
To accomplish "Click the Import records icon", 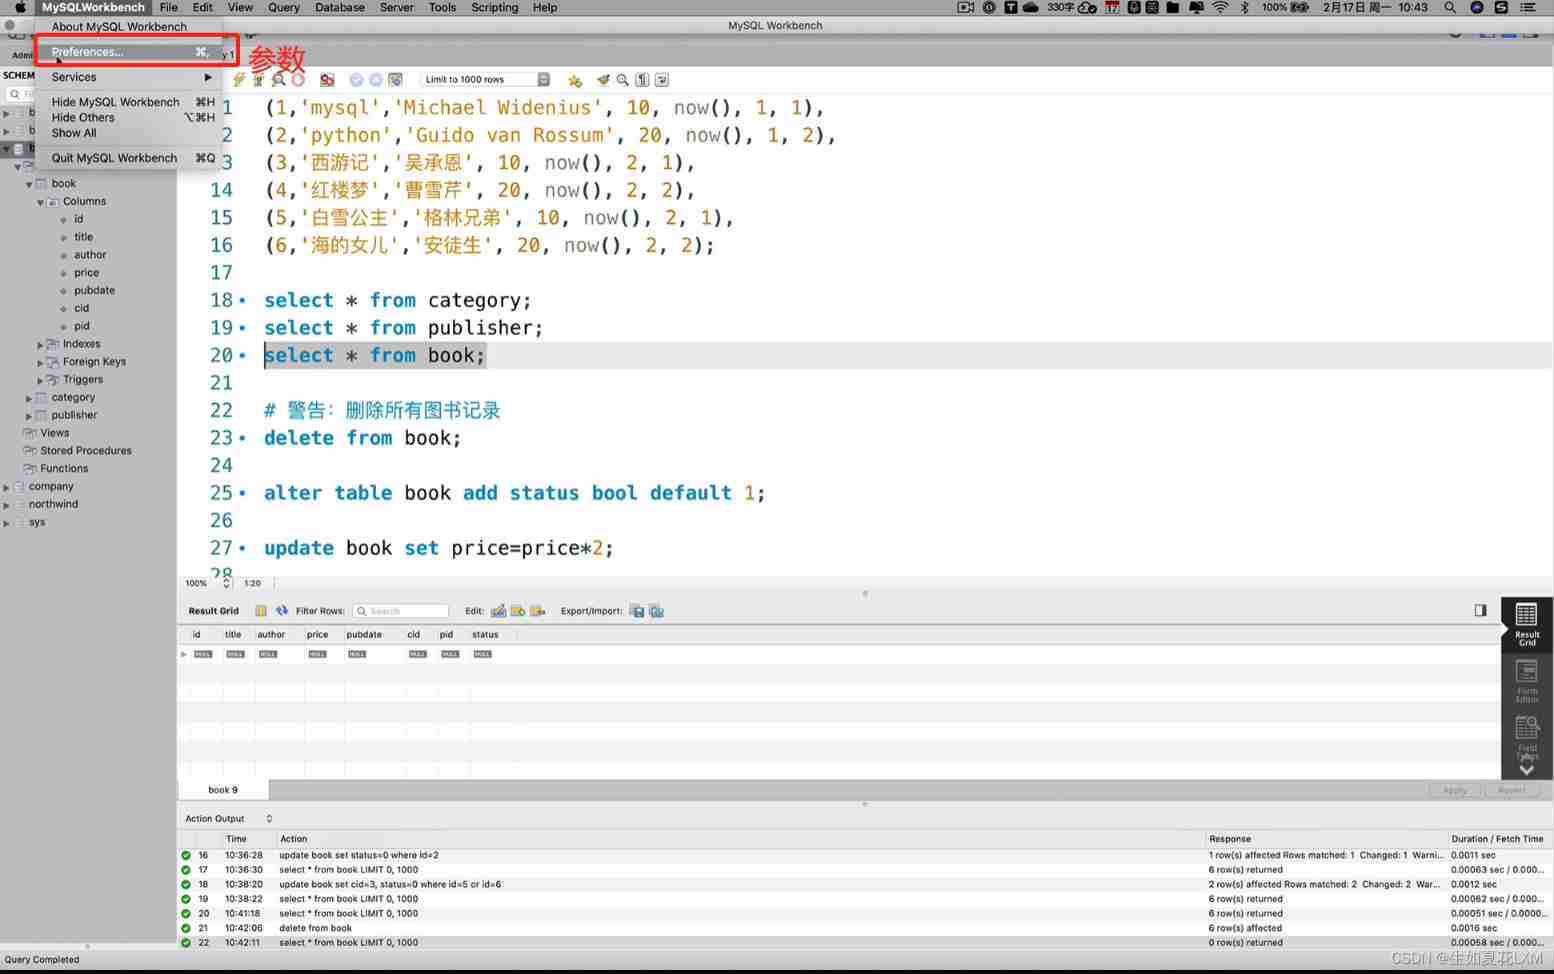I will point(657,610).
